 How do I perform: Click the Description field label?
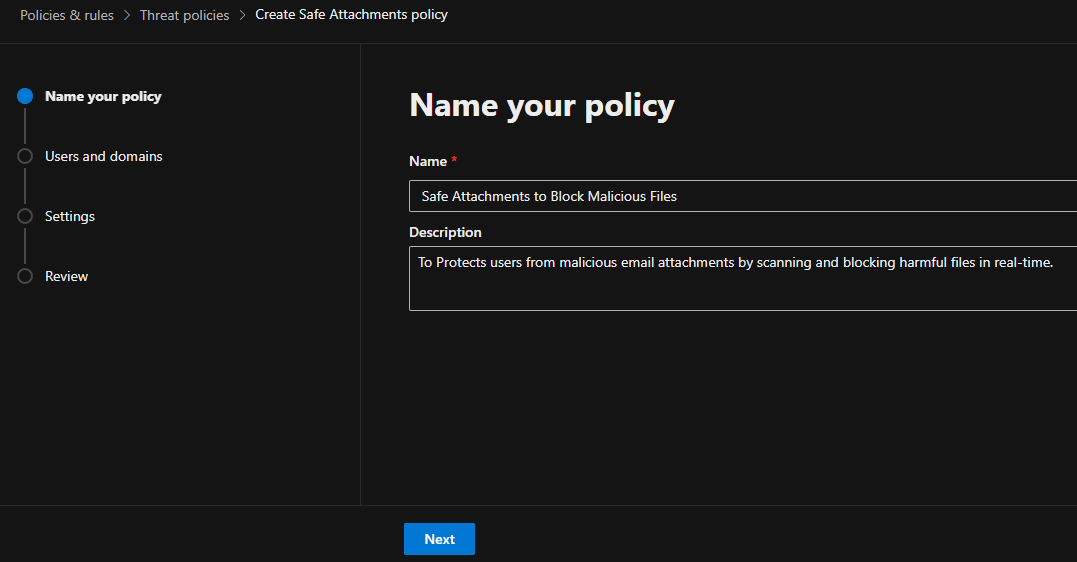(445, 232)
